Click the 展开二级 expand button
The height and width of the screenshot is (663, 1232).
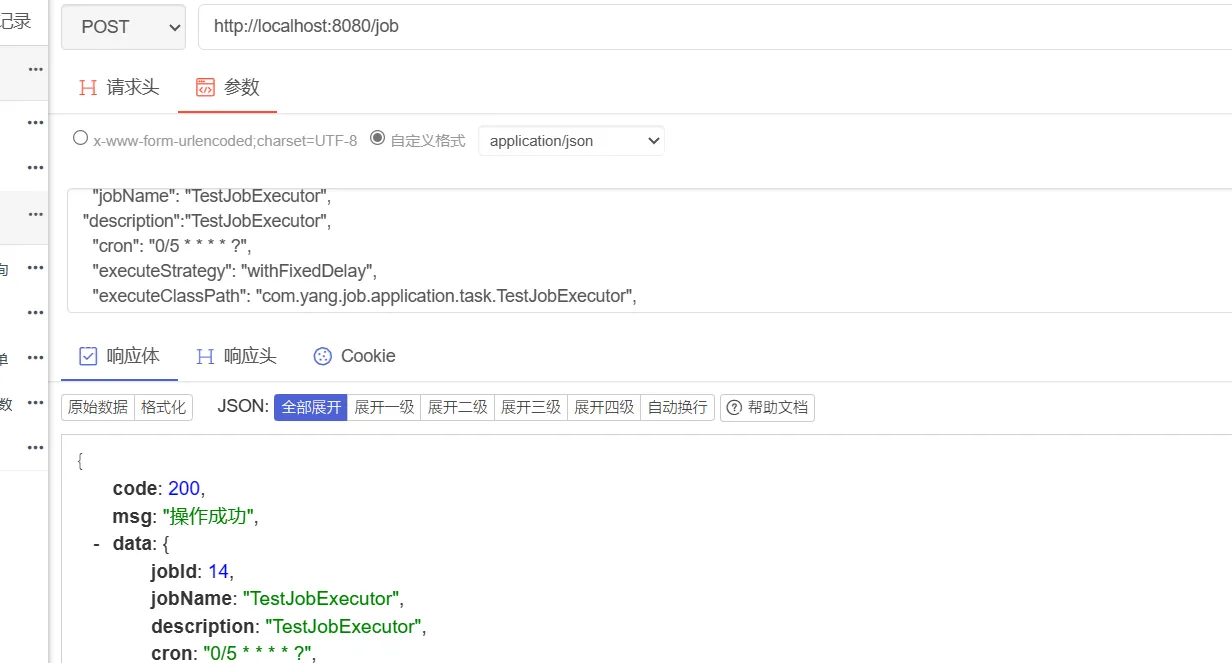pyautogui.click(x=457, y=408)
